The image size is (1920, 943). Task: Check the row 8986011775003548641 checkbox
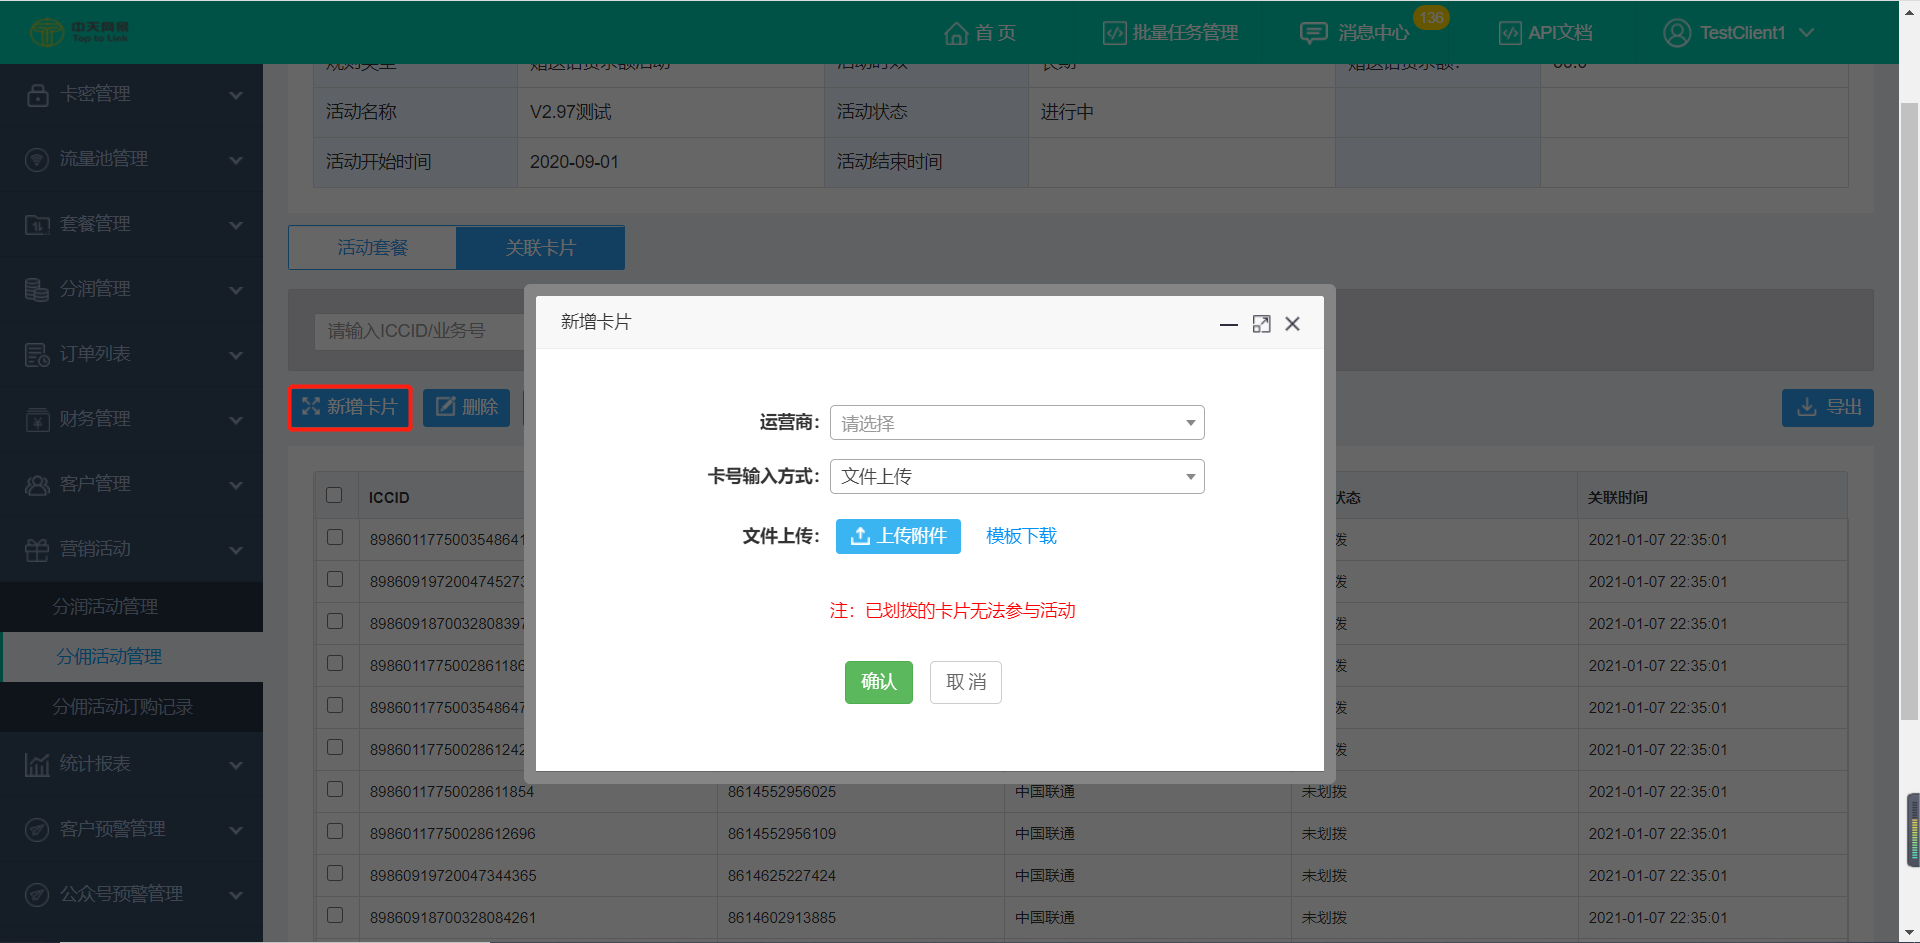pyautogui.click(x=335, y=537)
